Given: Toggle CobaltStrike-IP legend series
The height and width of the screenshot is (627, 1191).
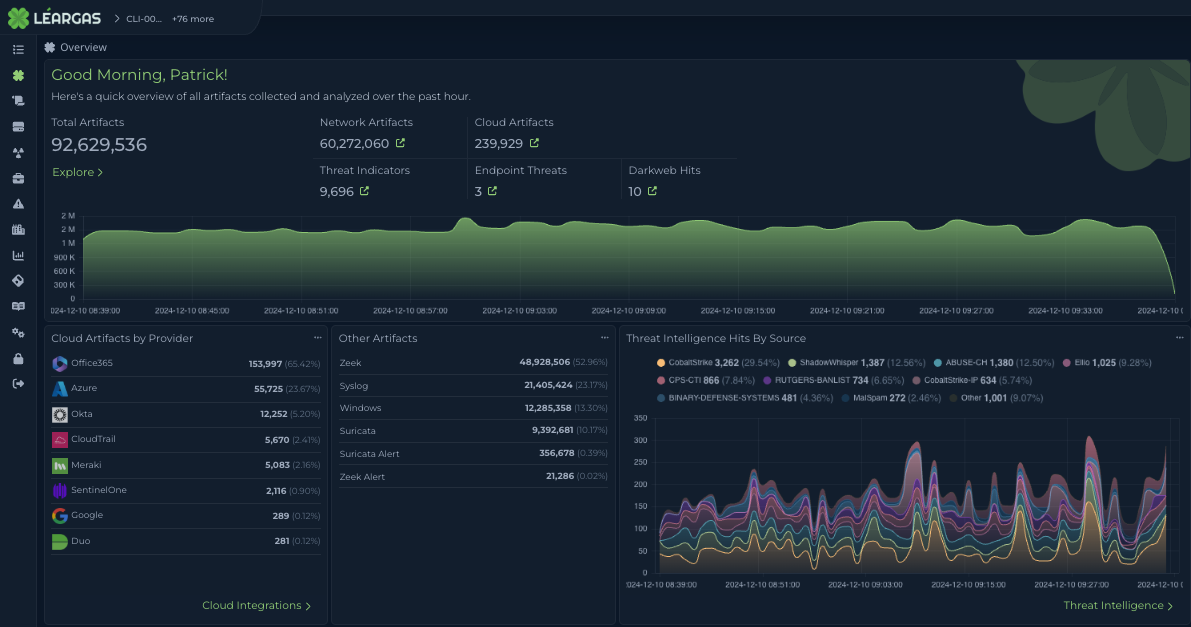Looking at the screenshot, I should (972, 380).
